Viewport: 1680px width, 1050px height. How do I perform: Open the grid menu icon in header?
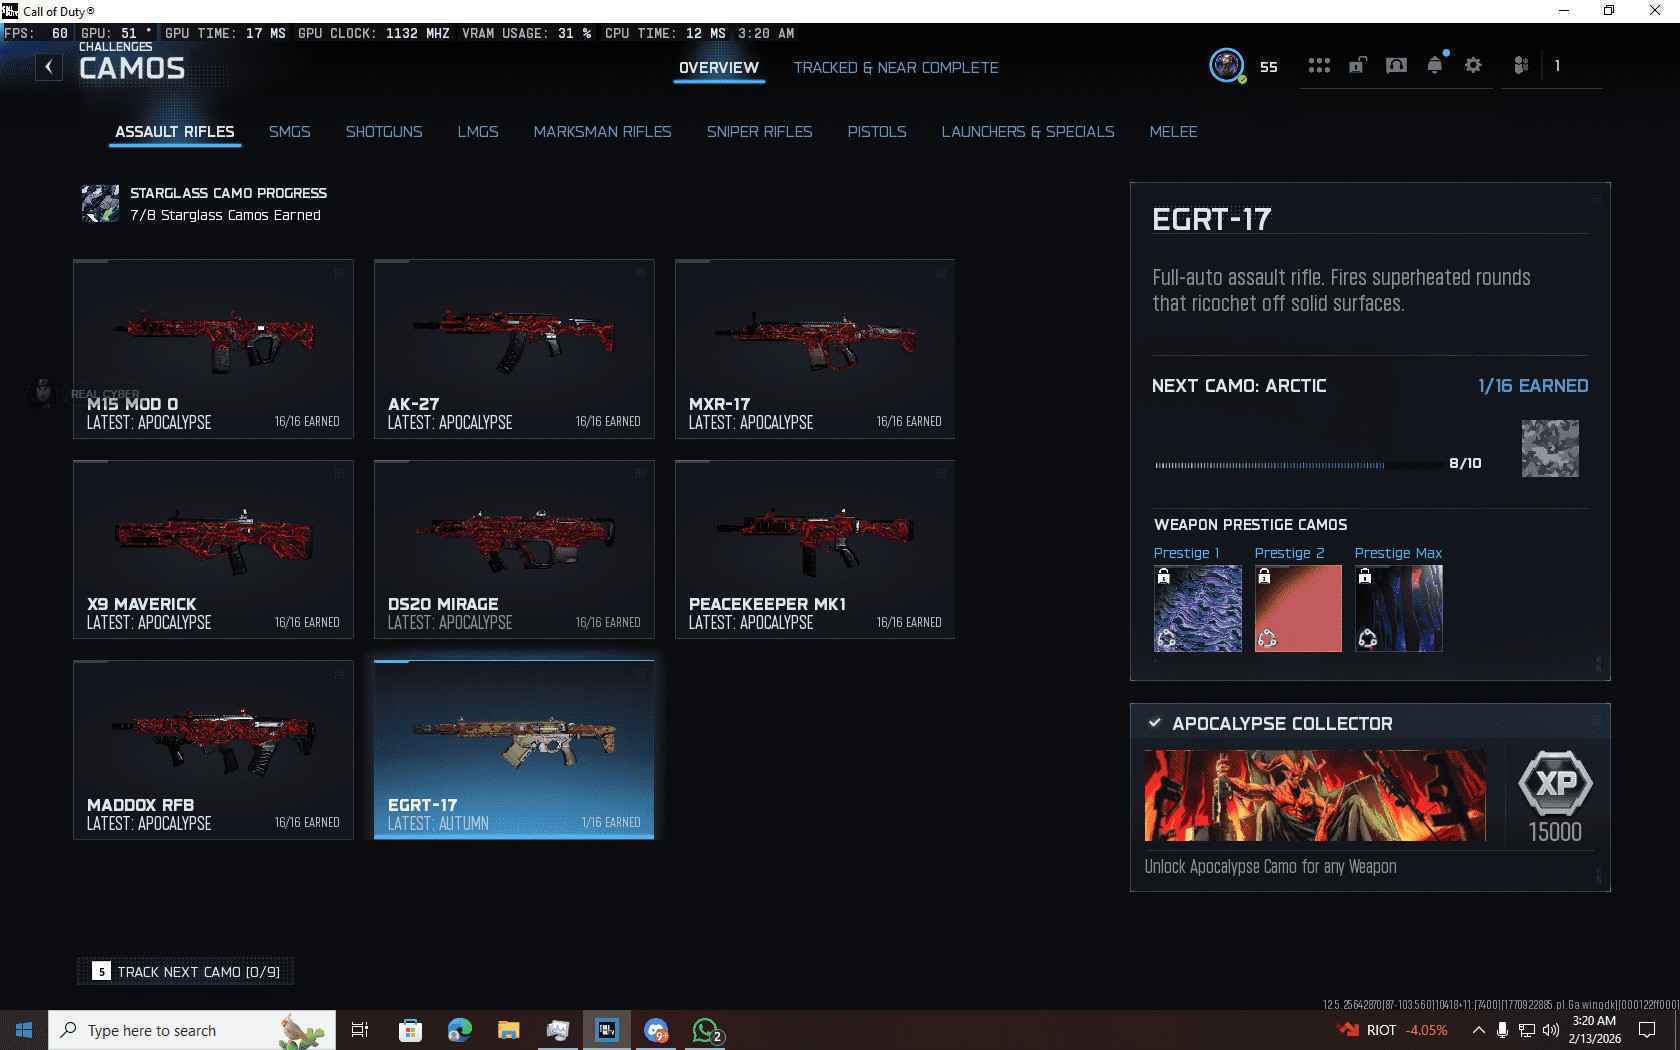tap(1319, 66)
